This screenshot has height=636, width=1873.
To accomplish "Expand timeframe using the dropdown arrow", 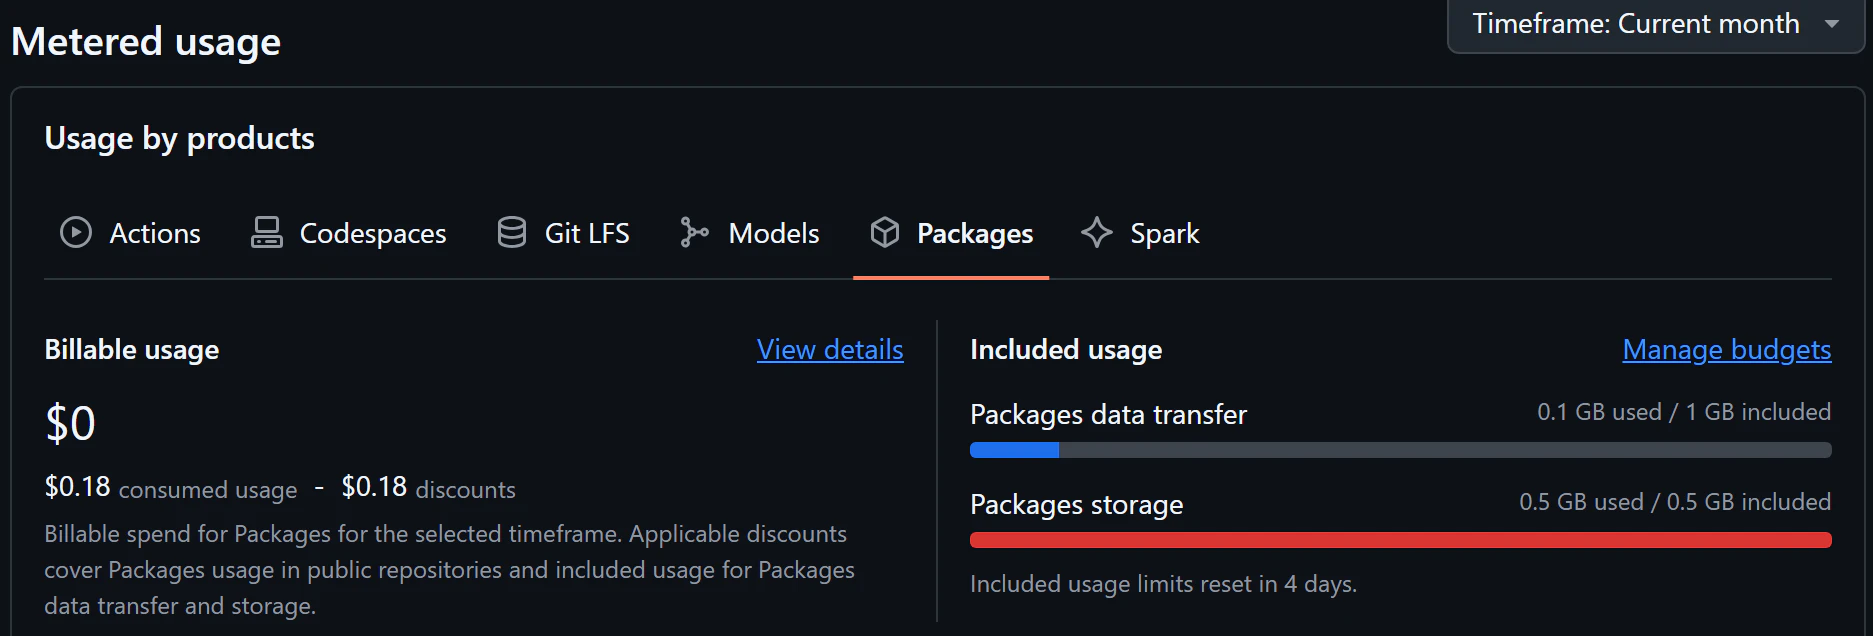I will pos(1832,24).
